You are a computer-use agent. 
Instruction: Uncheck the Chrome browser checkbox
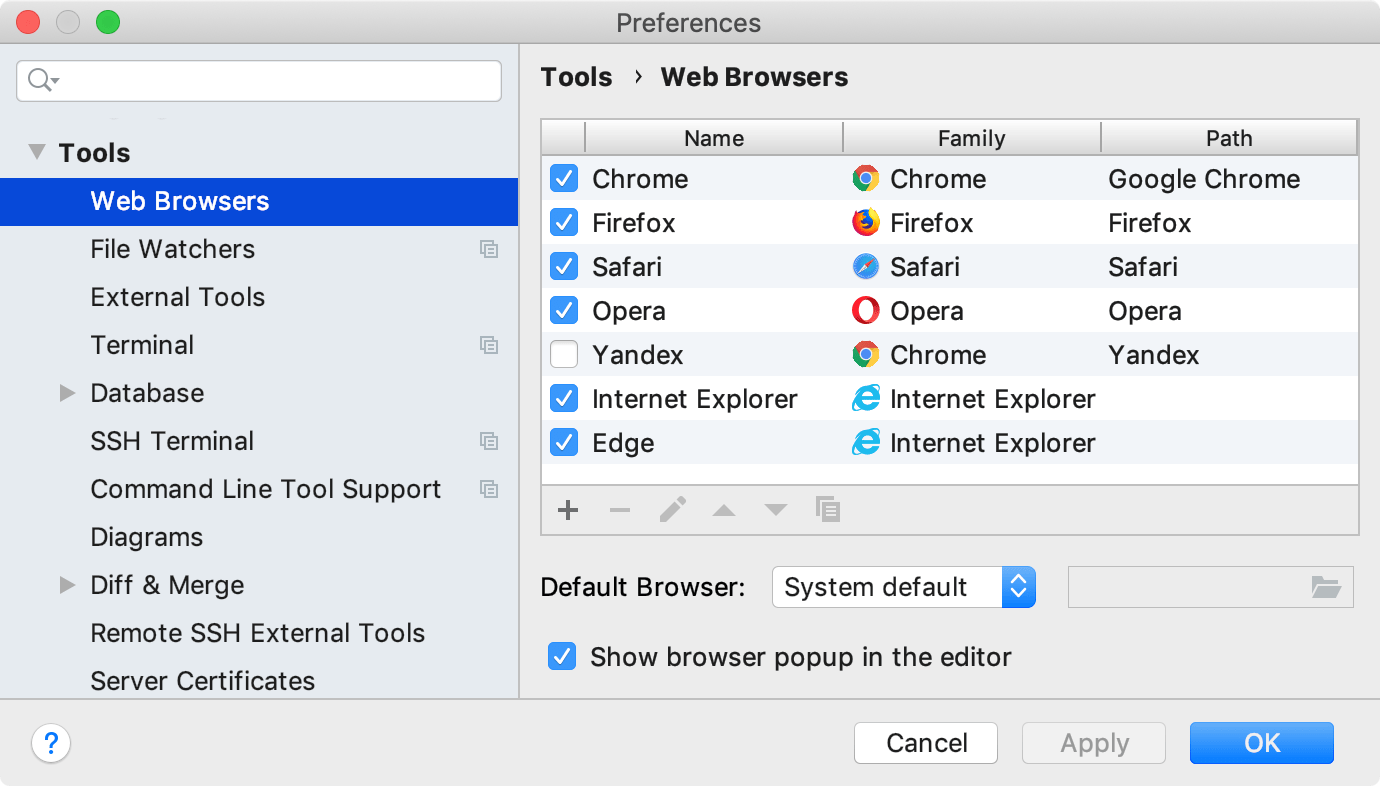(564, 179)
